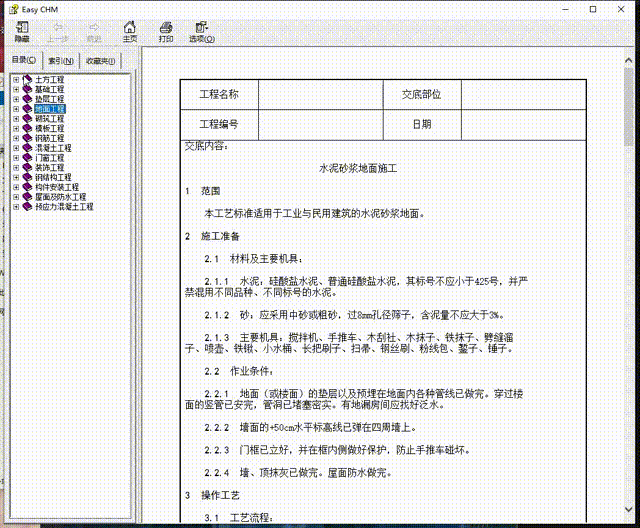The width and height of the screenshot is (640, 528).
Task: Click the book icon beside 模板工程
Action: 27,128
